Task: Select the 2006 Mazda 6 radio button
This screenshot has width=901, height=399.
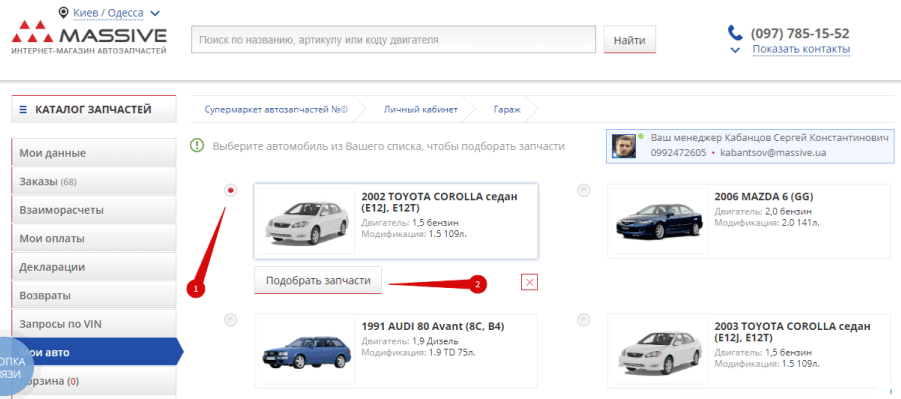Action: 584,190
